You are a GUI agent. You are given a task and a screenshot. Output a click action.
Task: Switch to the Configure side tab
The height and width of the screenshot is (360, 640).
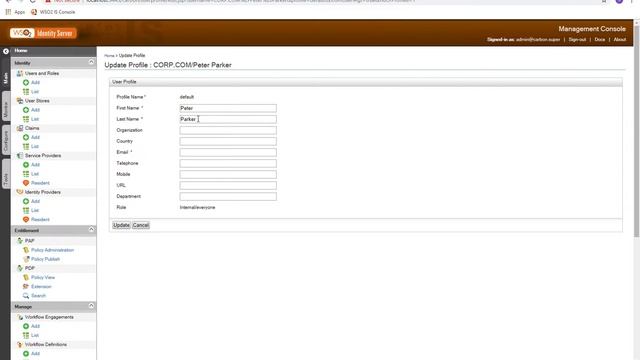[6, 141]
